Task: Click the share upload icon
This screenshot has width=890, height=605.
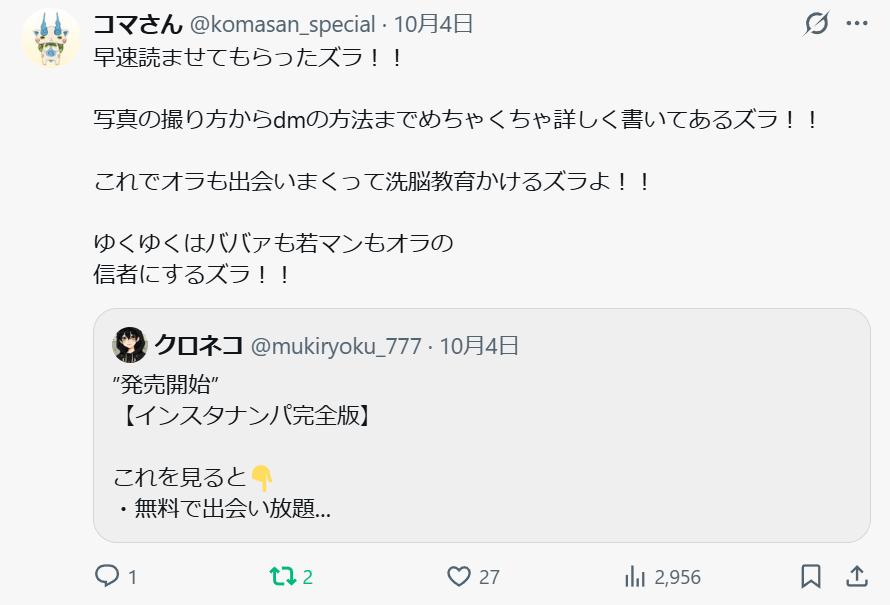Action: [857, 576]
